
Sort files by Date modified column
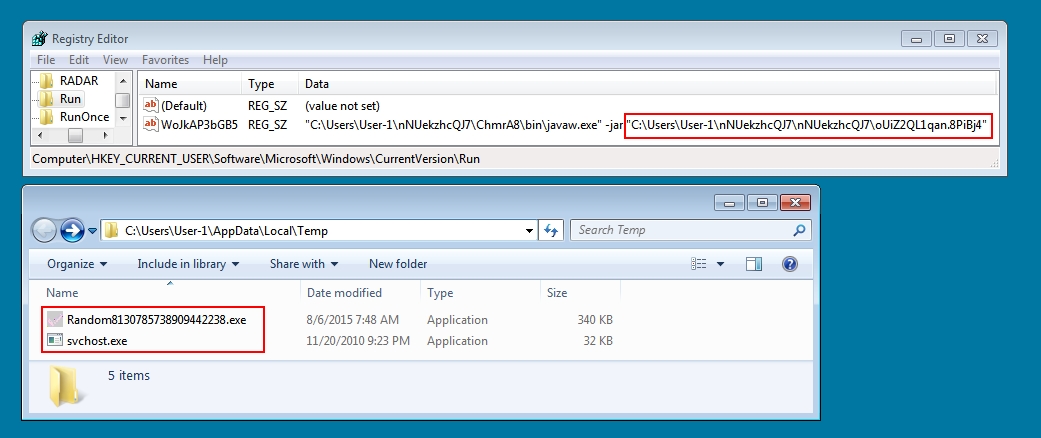point(344,293)
